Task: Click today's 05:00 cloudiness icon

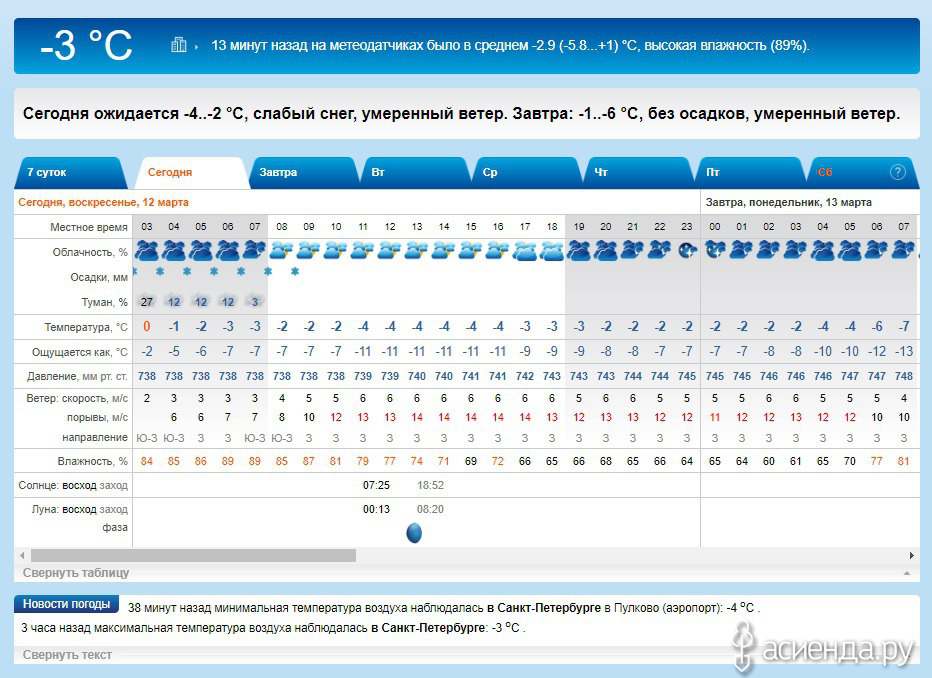Action: click(x=201, y=251)
